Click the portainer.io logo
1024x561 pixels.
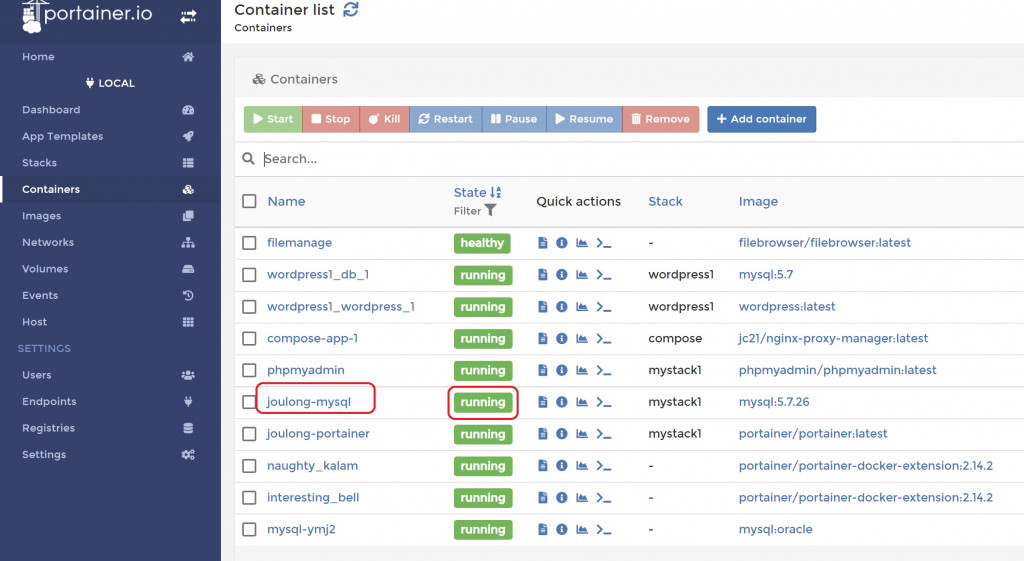87,14
